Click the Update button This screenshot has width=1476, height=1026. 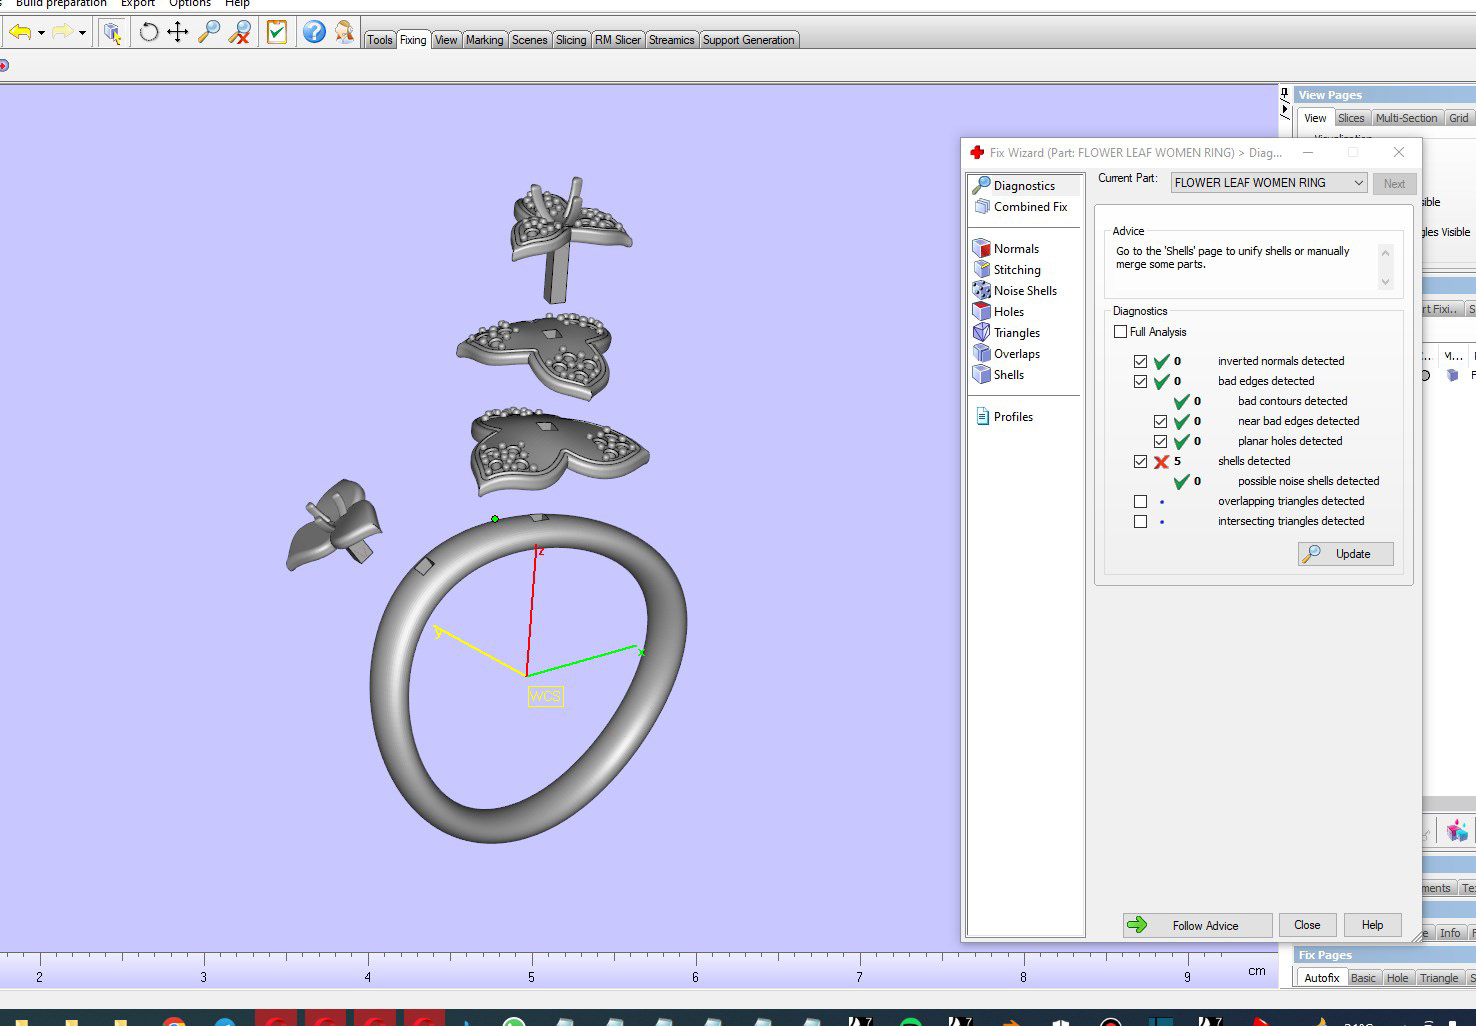(x=1345, y=554)
